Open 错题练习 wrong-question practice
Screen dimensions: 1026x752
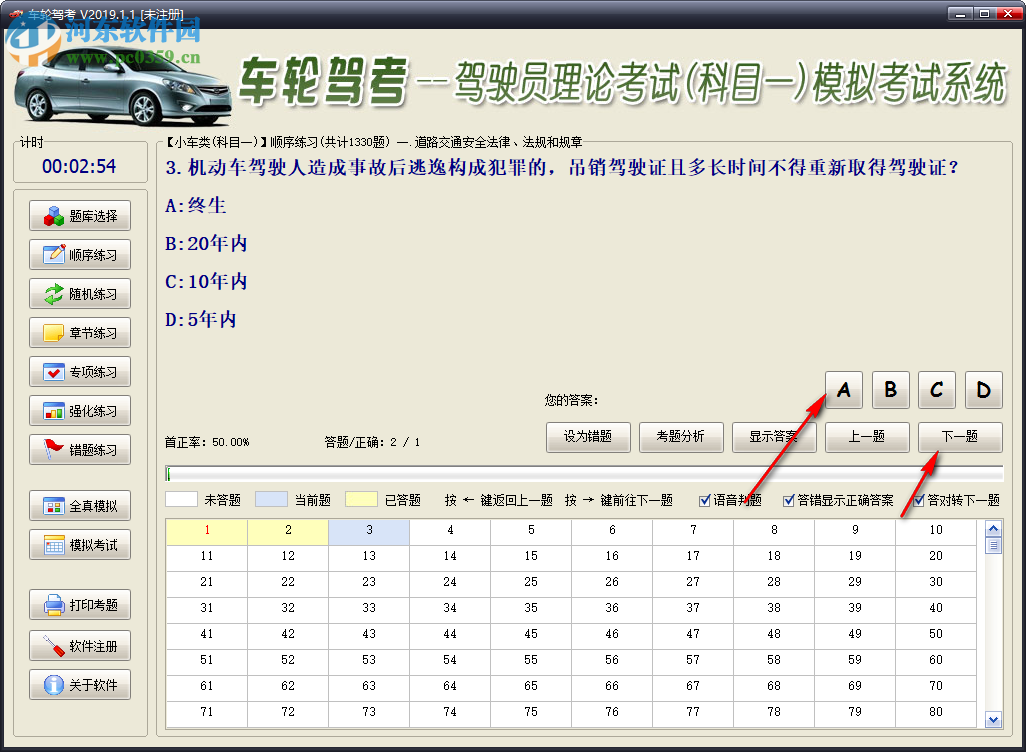tap(79, 449)
